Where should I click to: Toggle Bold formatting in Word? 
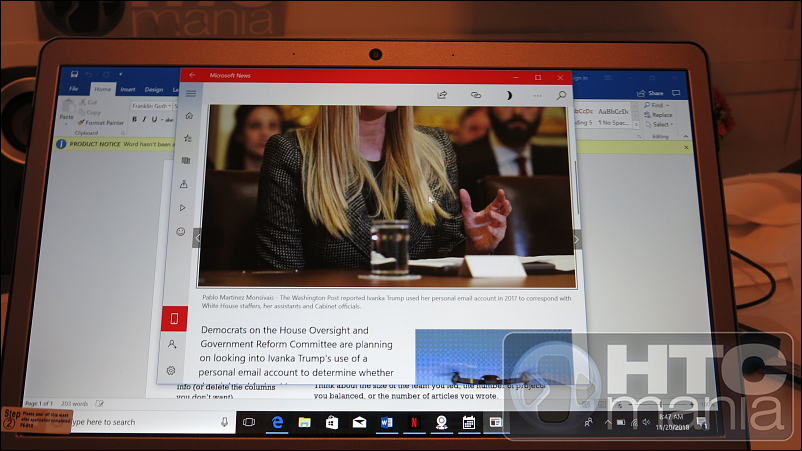134,119
